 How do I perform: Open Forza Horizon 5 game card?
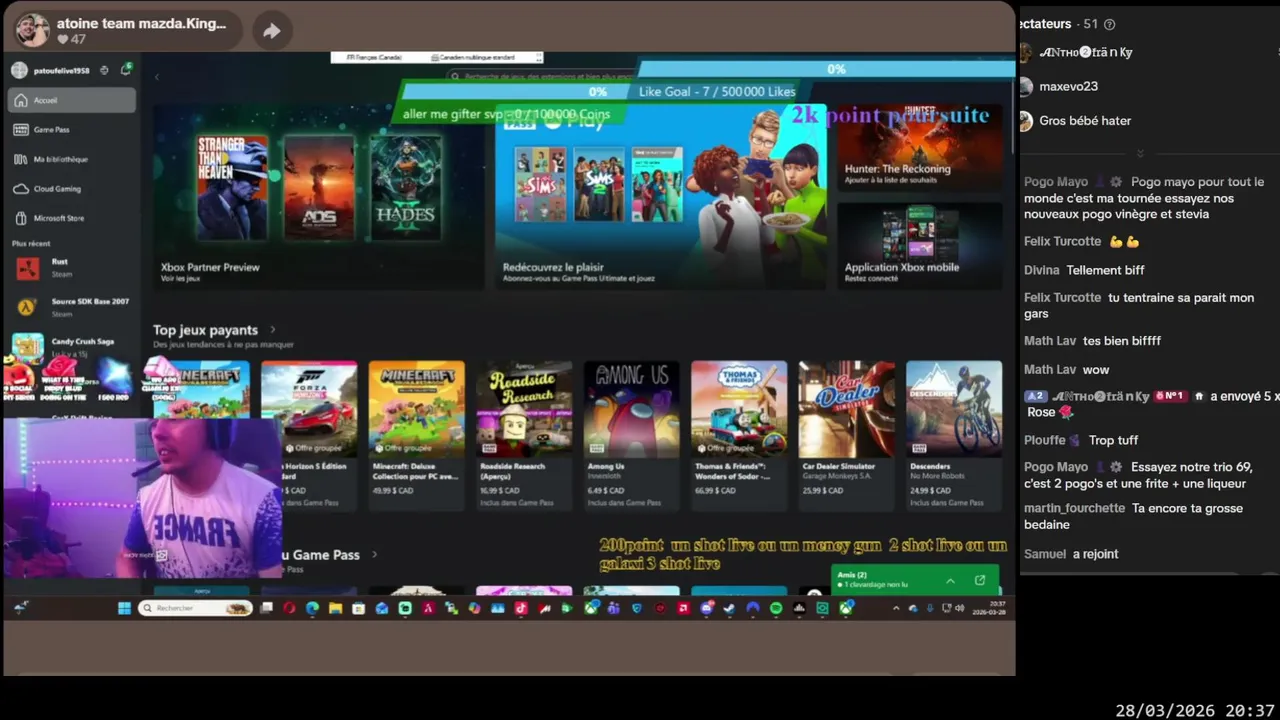tap(309, 435)
